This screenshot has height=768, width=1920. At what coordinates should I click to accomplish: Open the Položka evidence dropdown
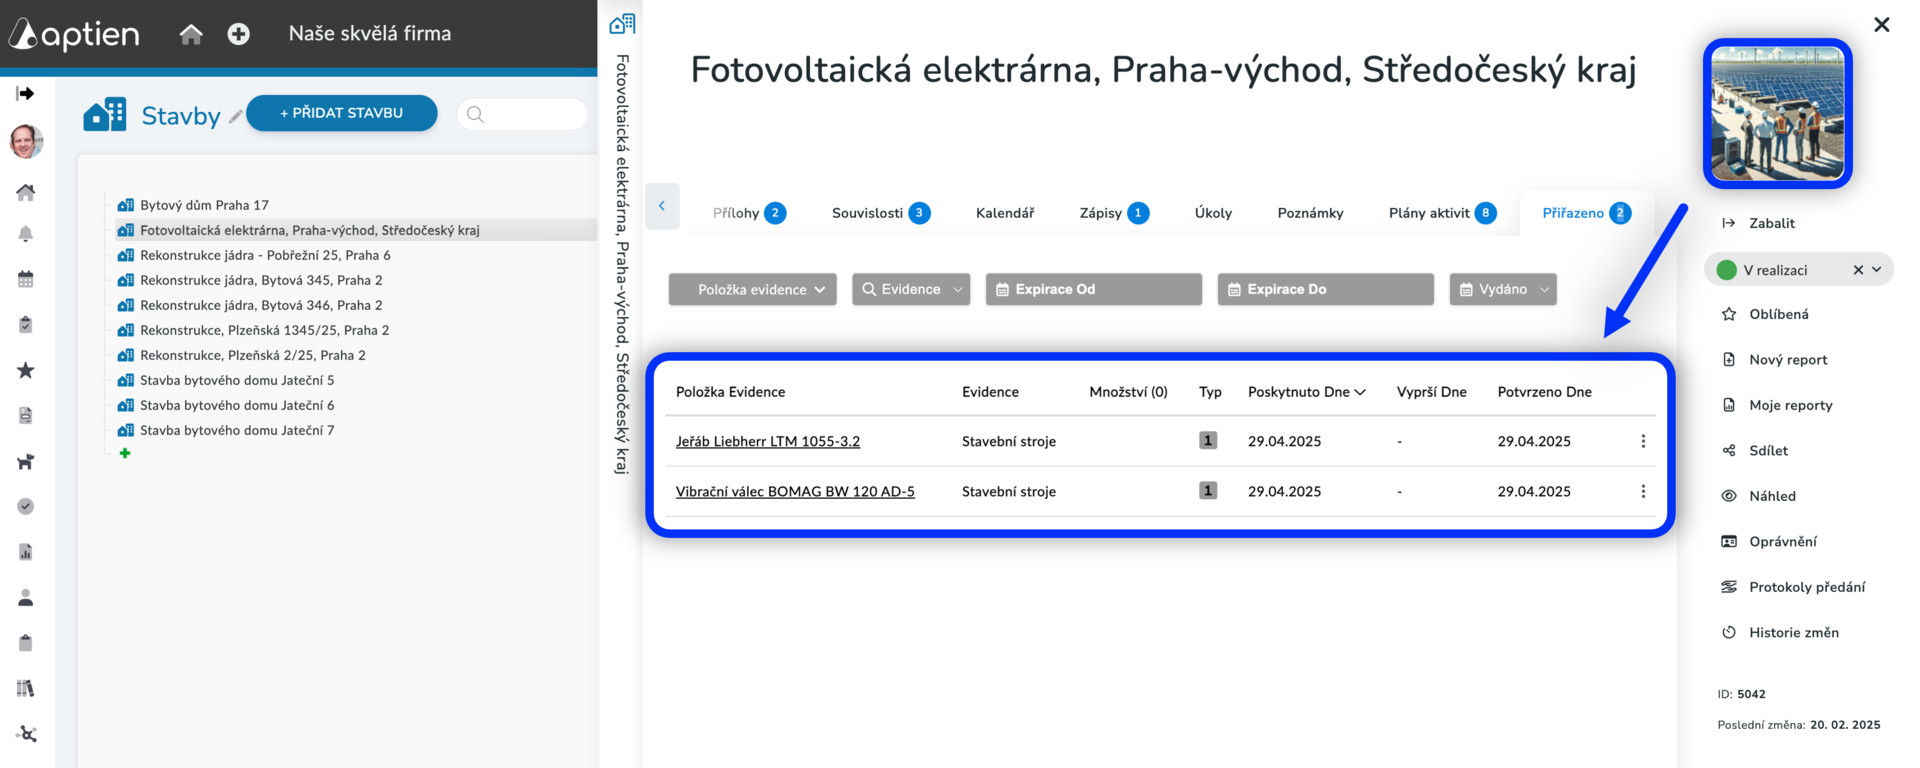[x=753, y=289]
